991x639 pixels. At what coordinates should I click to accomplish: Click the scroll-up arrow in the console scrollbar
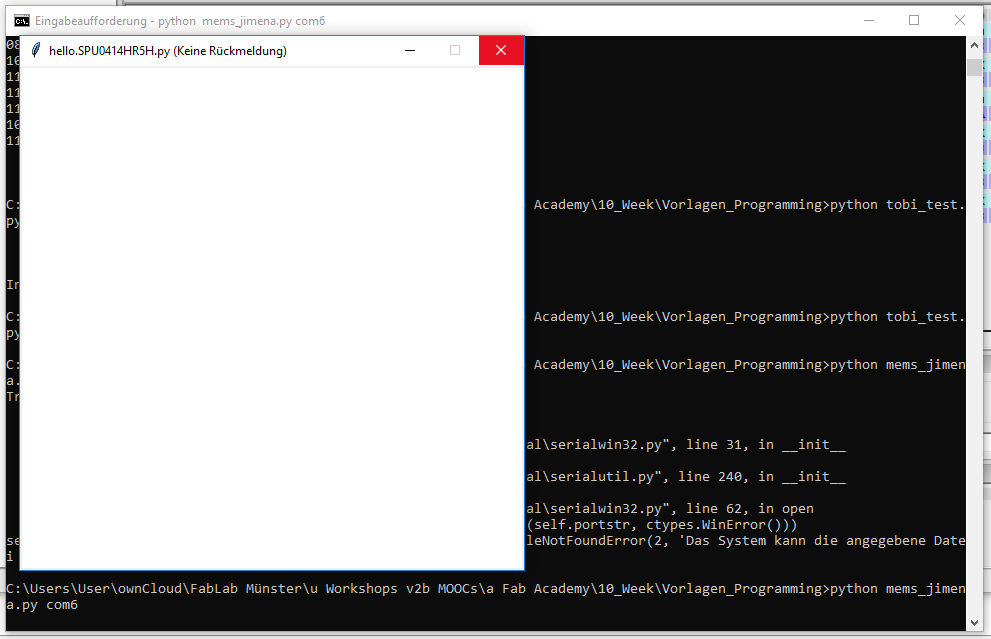[974, 46]
